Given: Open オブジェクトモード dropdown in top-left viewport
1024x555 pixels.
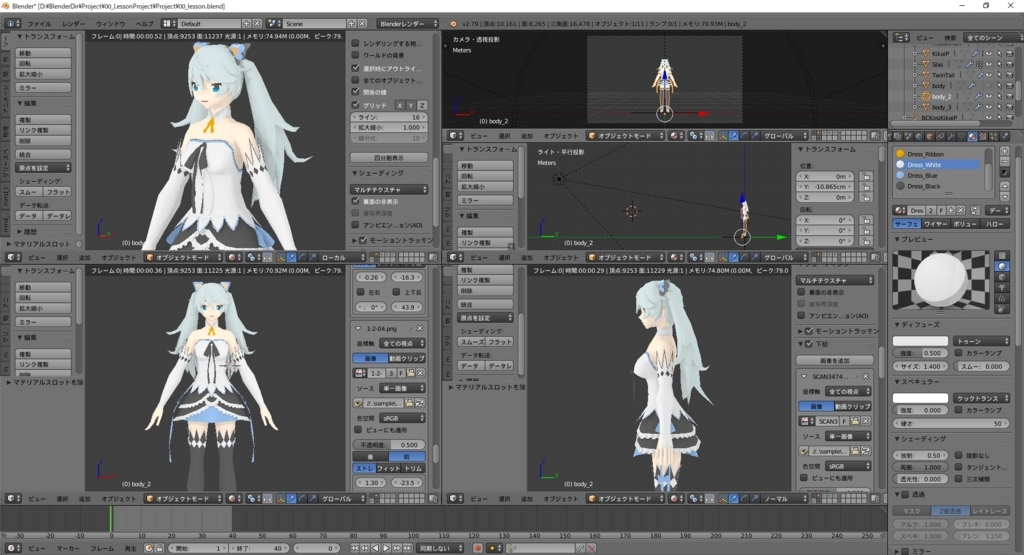Looking at the screenshot, I should click(184, 257).
